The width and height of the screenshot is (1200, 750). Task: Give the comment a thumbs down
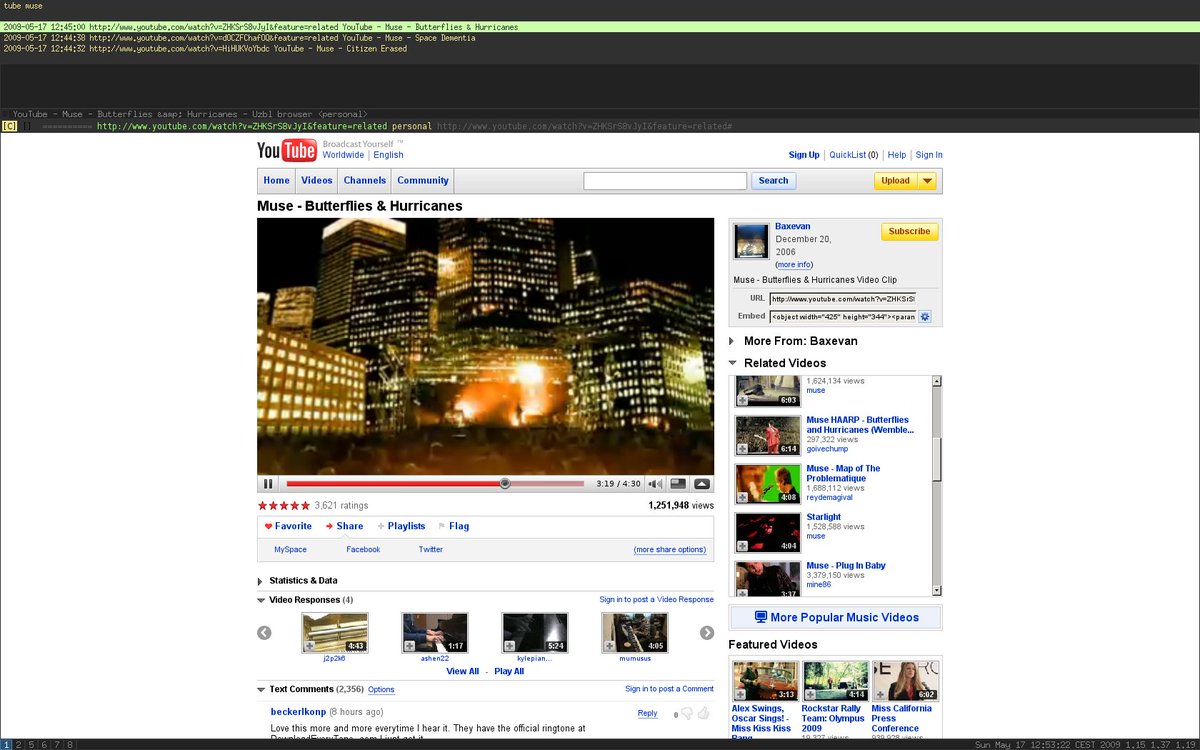point(687,713)
